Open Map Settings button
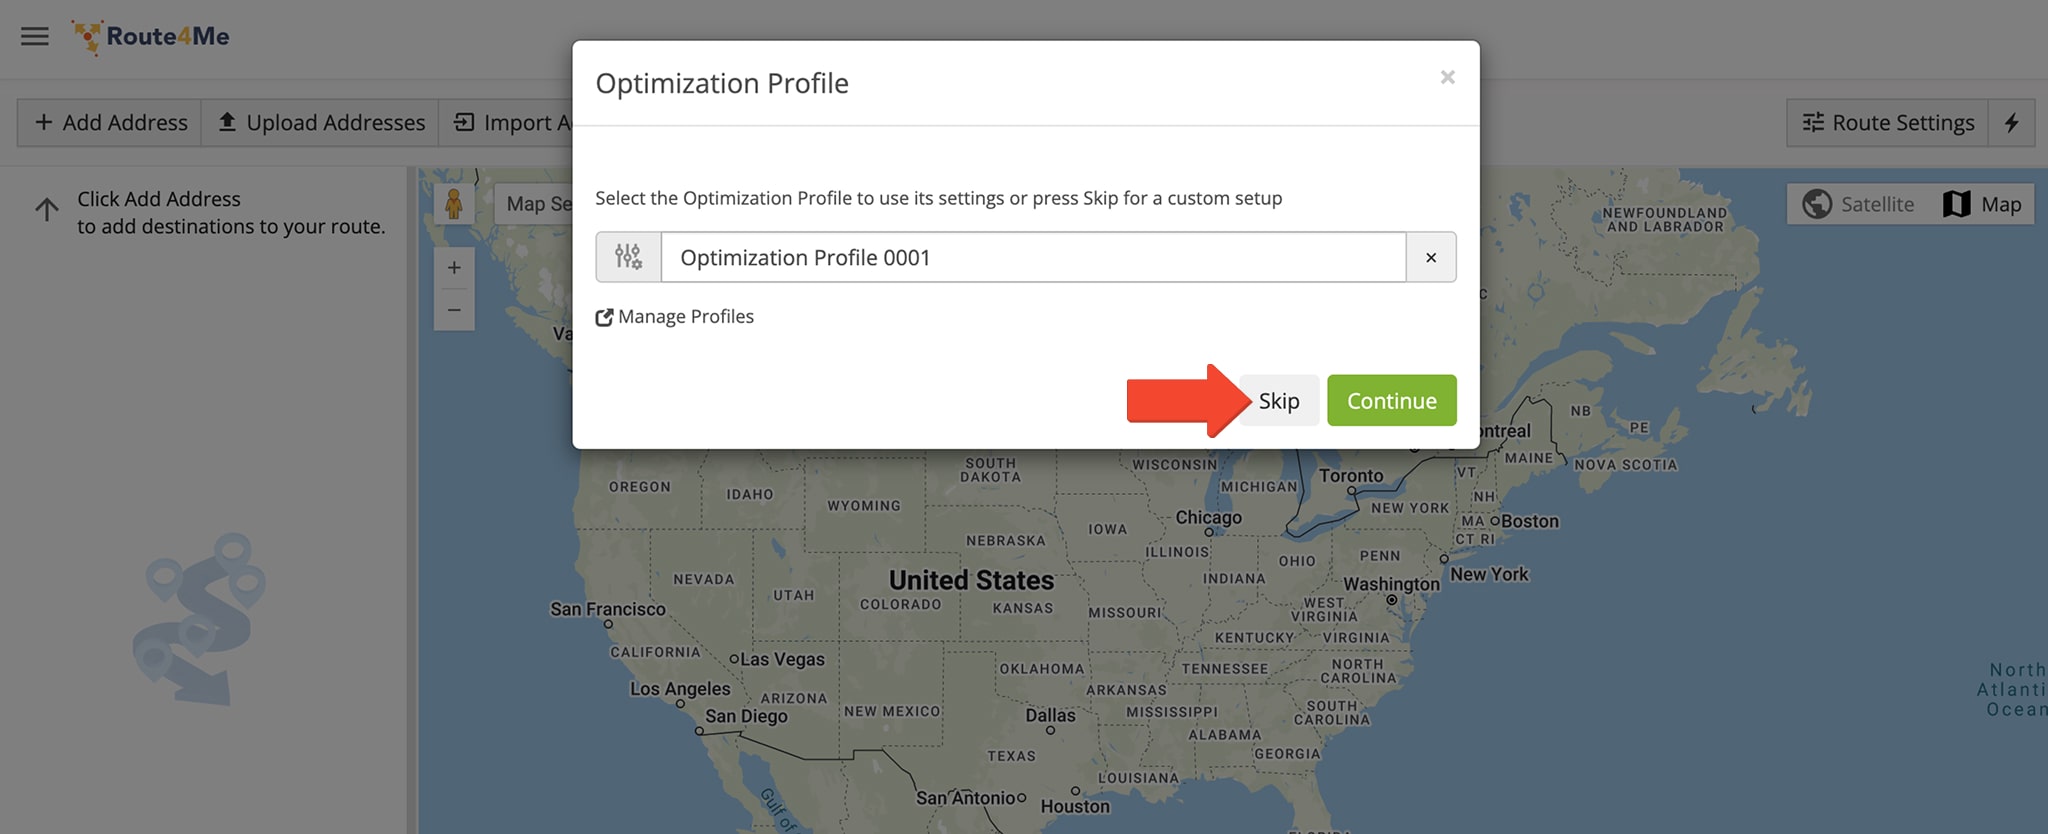The height and width of the screenshot is (834, 2048). 534,204
